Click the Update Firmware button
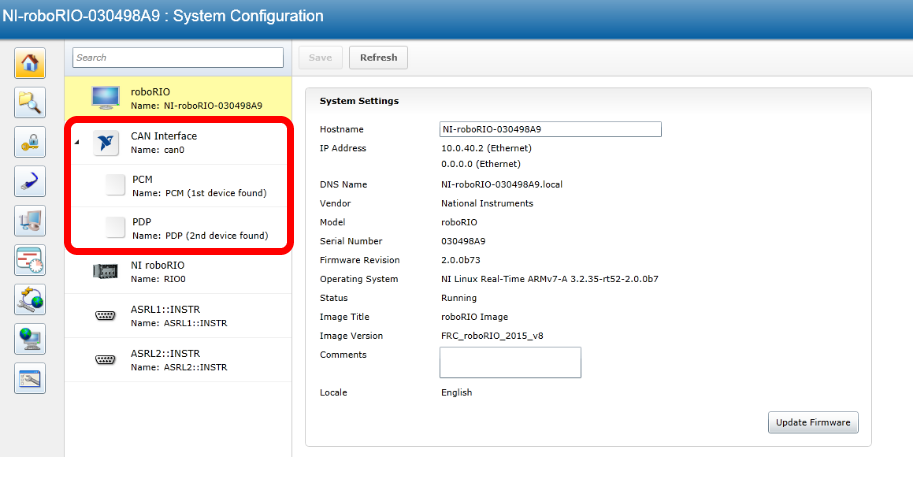 tap(813, 422)
